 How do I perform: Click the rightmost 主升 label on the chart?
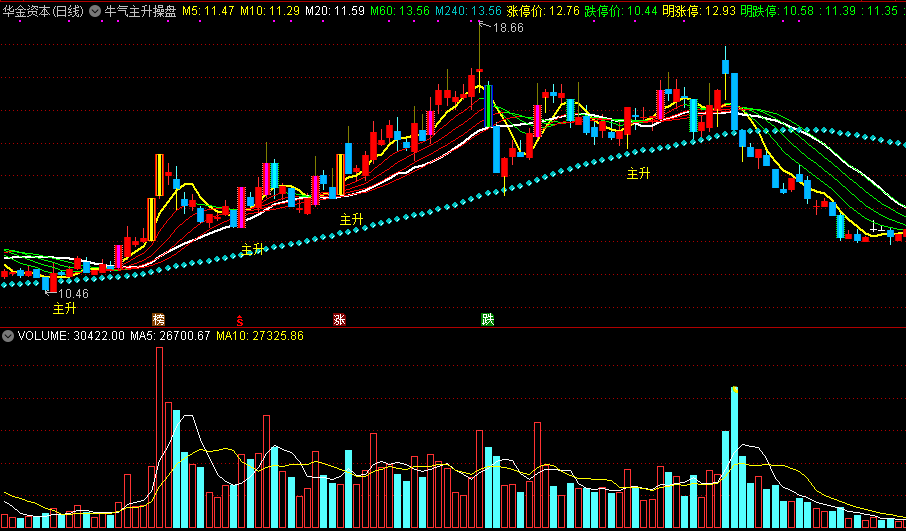coord(638,173)
